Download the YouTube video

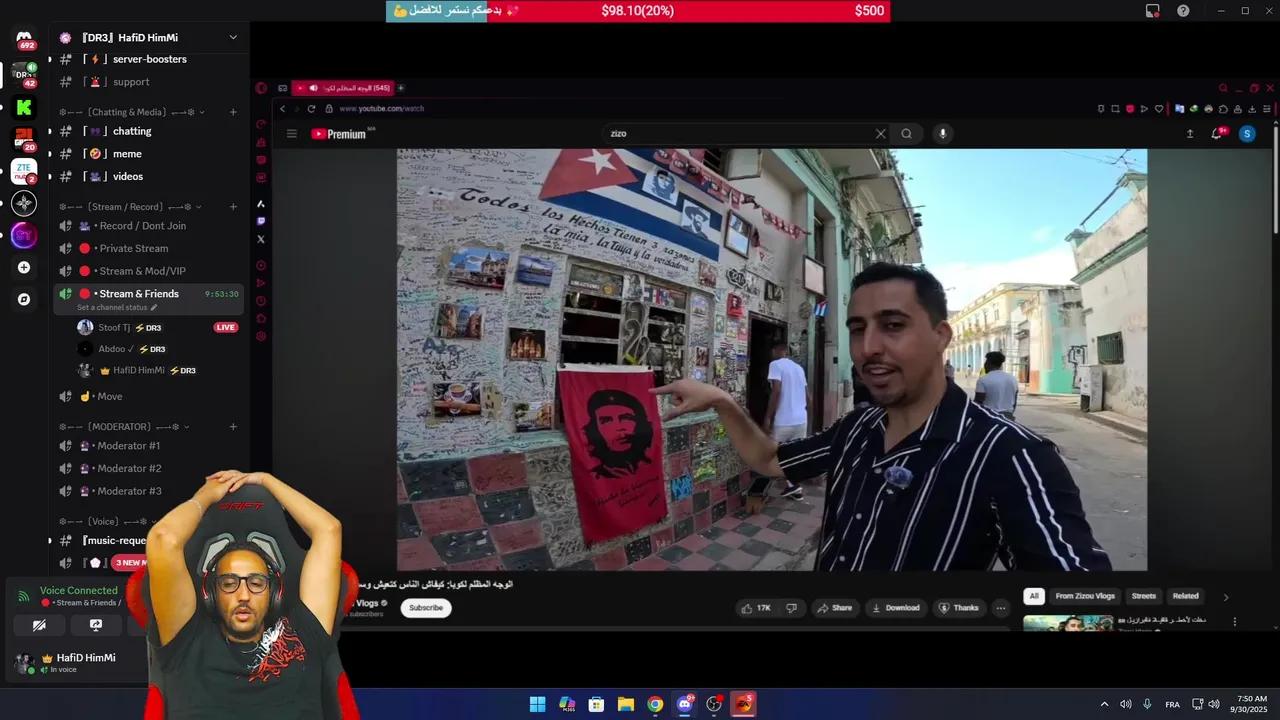tap(896, 608)
